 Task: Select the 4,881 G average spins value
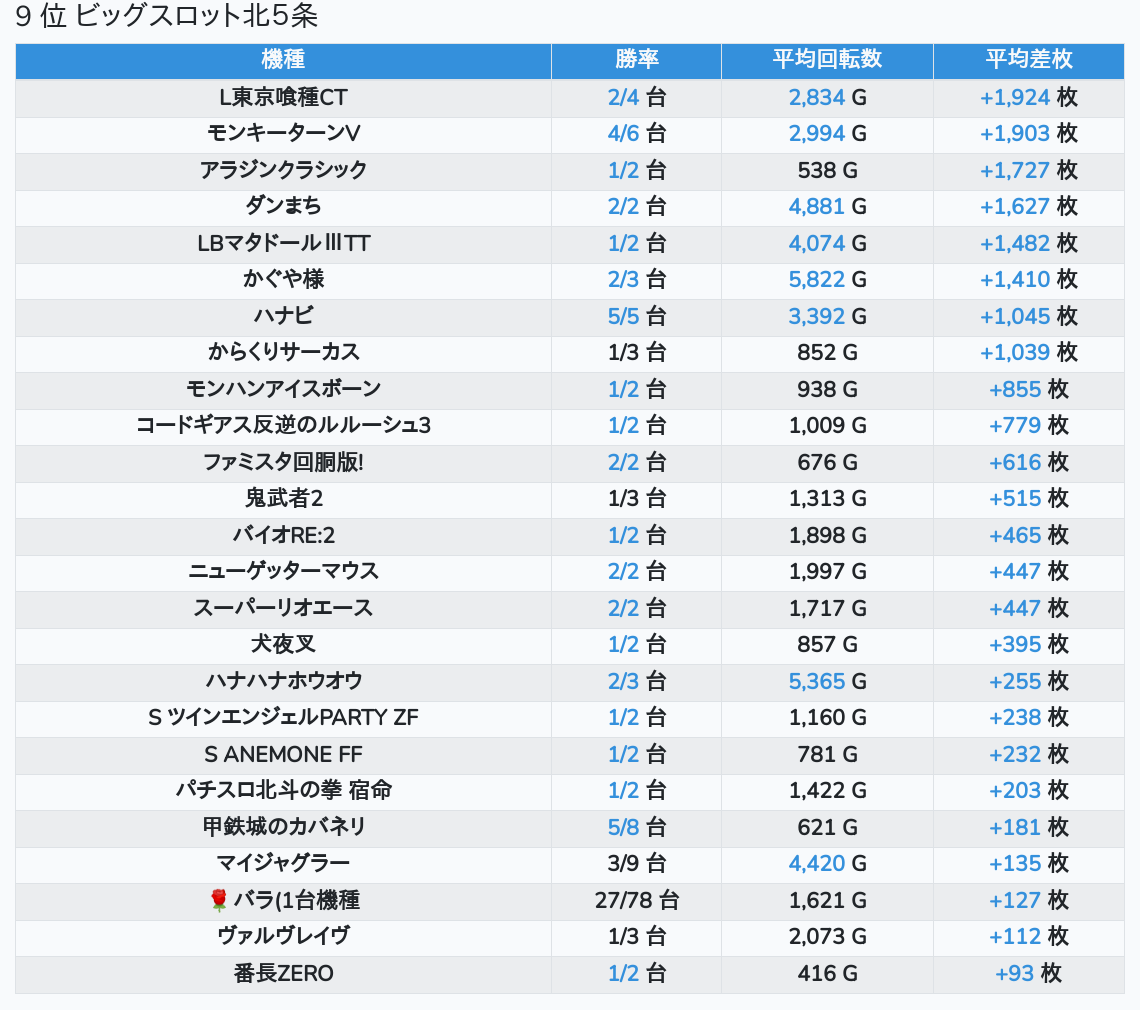(x=827, y=207)
